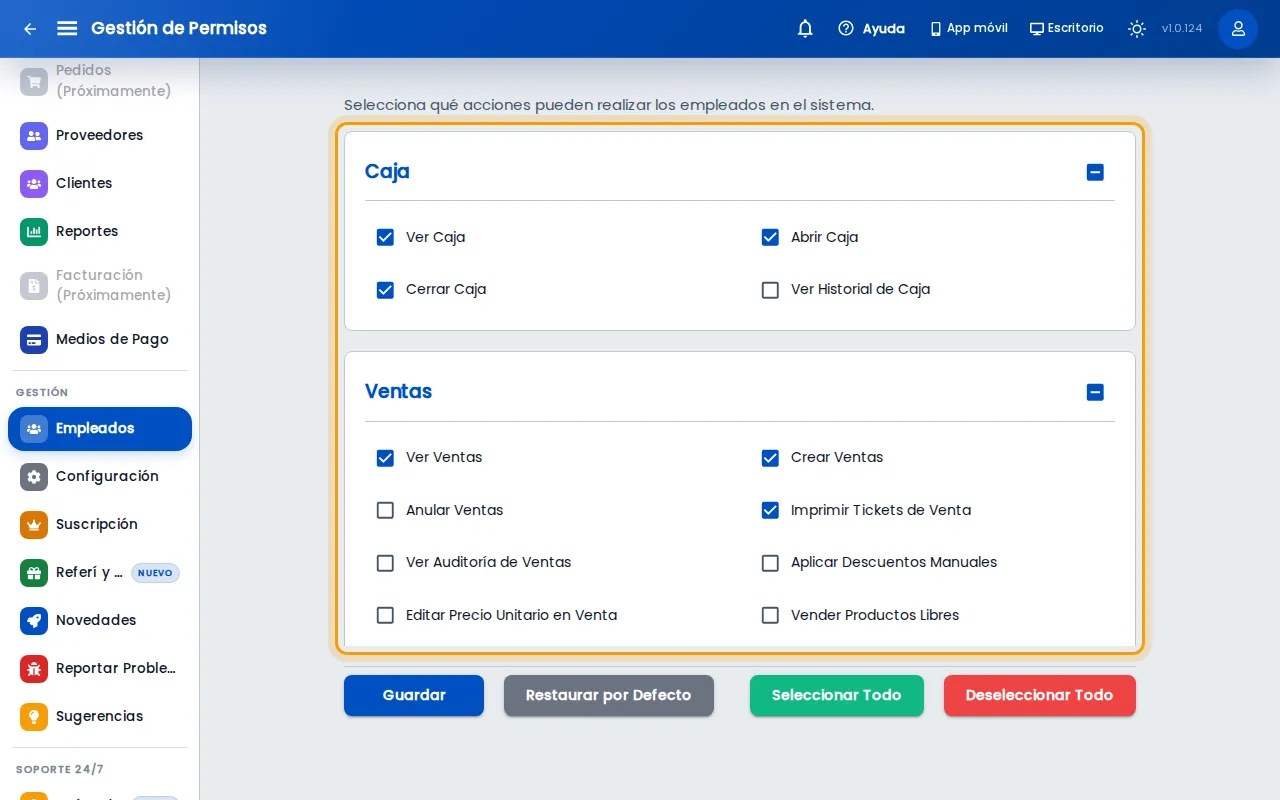Click Restaurar por Defecto
Image resolution: width=1280 pixels, height=800 pixels.
click(609, 696)
